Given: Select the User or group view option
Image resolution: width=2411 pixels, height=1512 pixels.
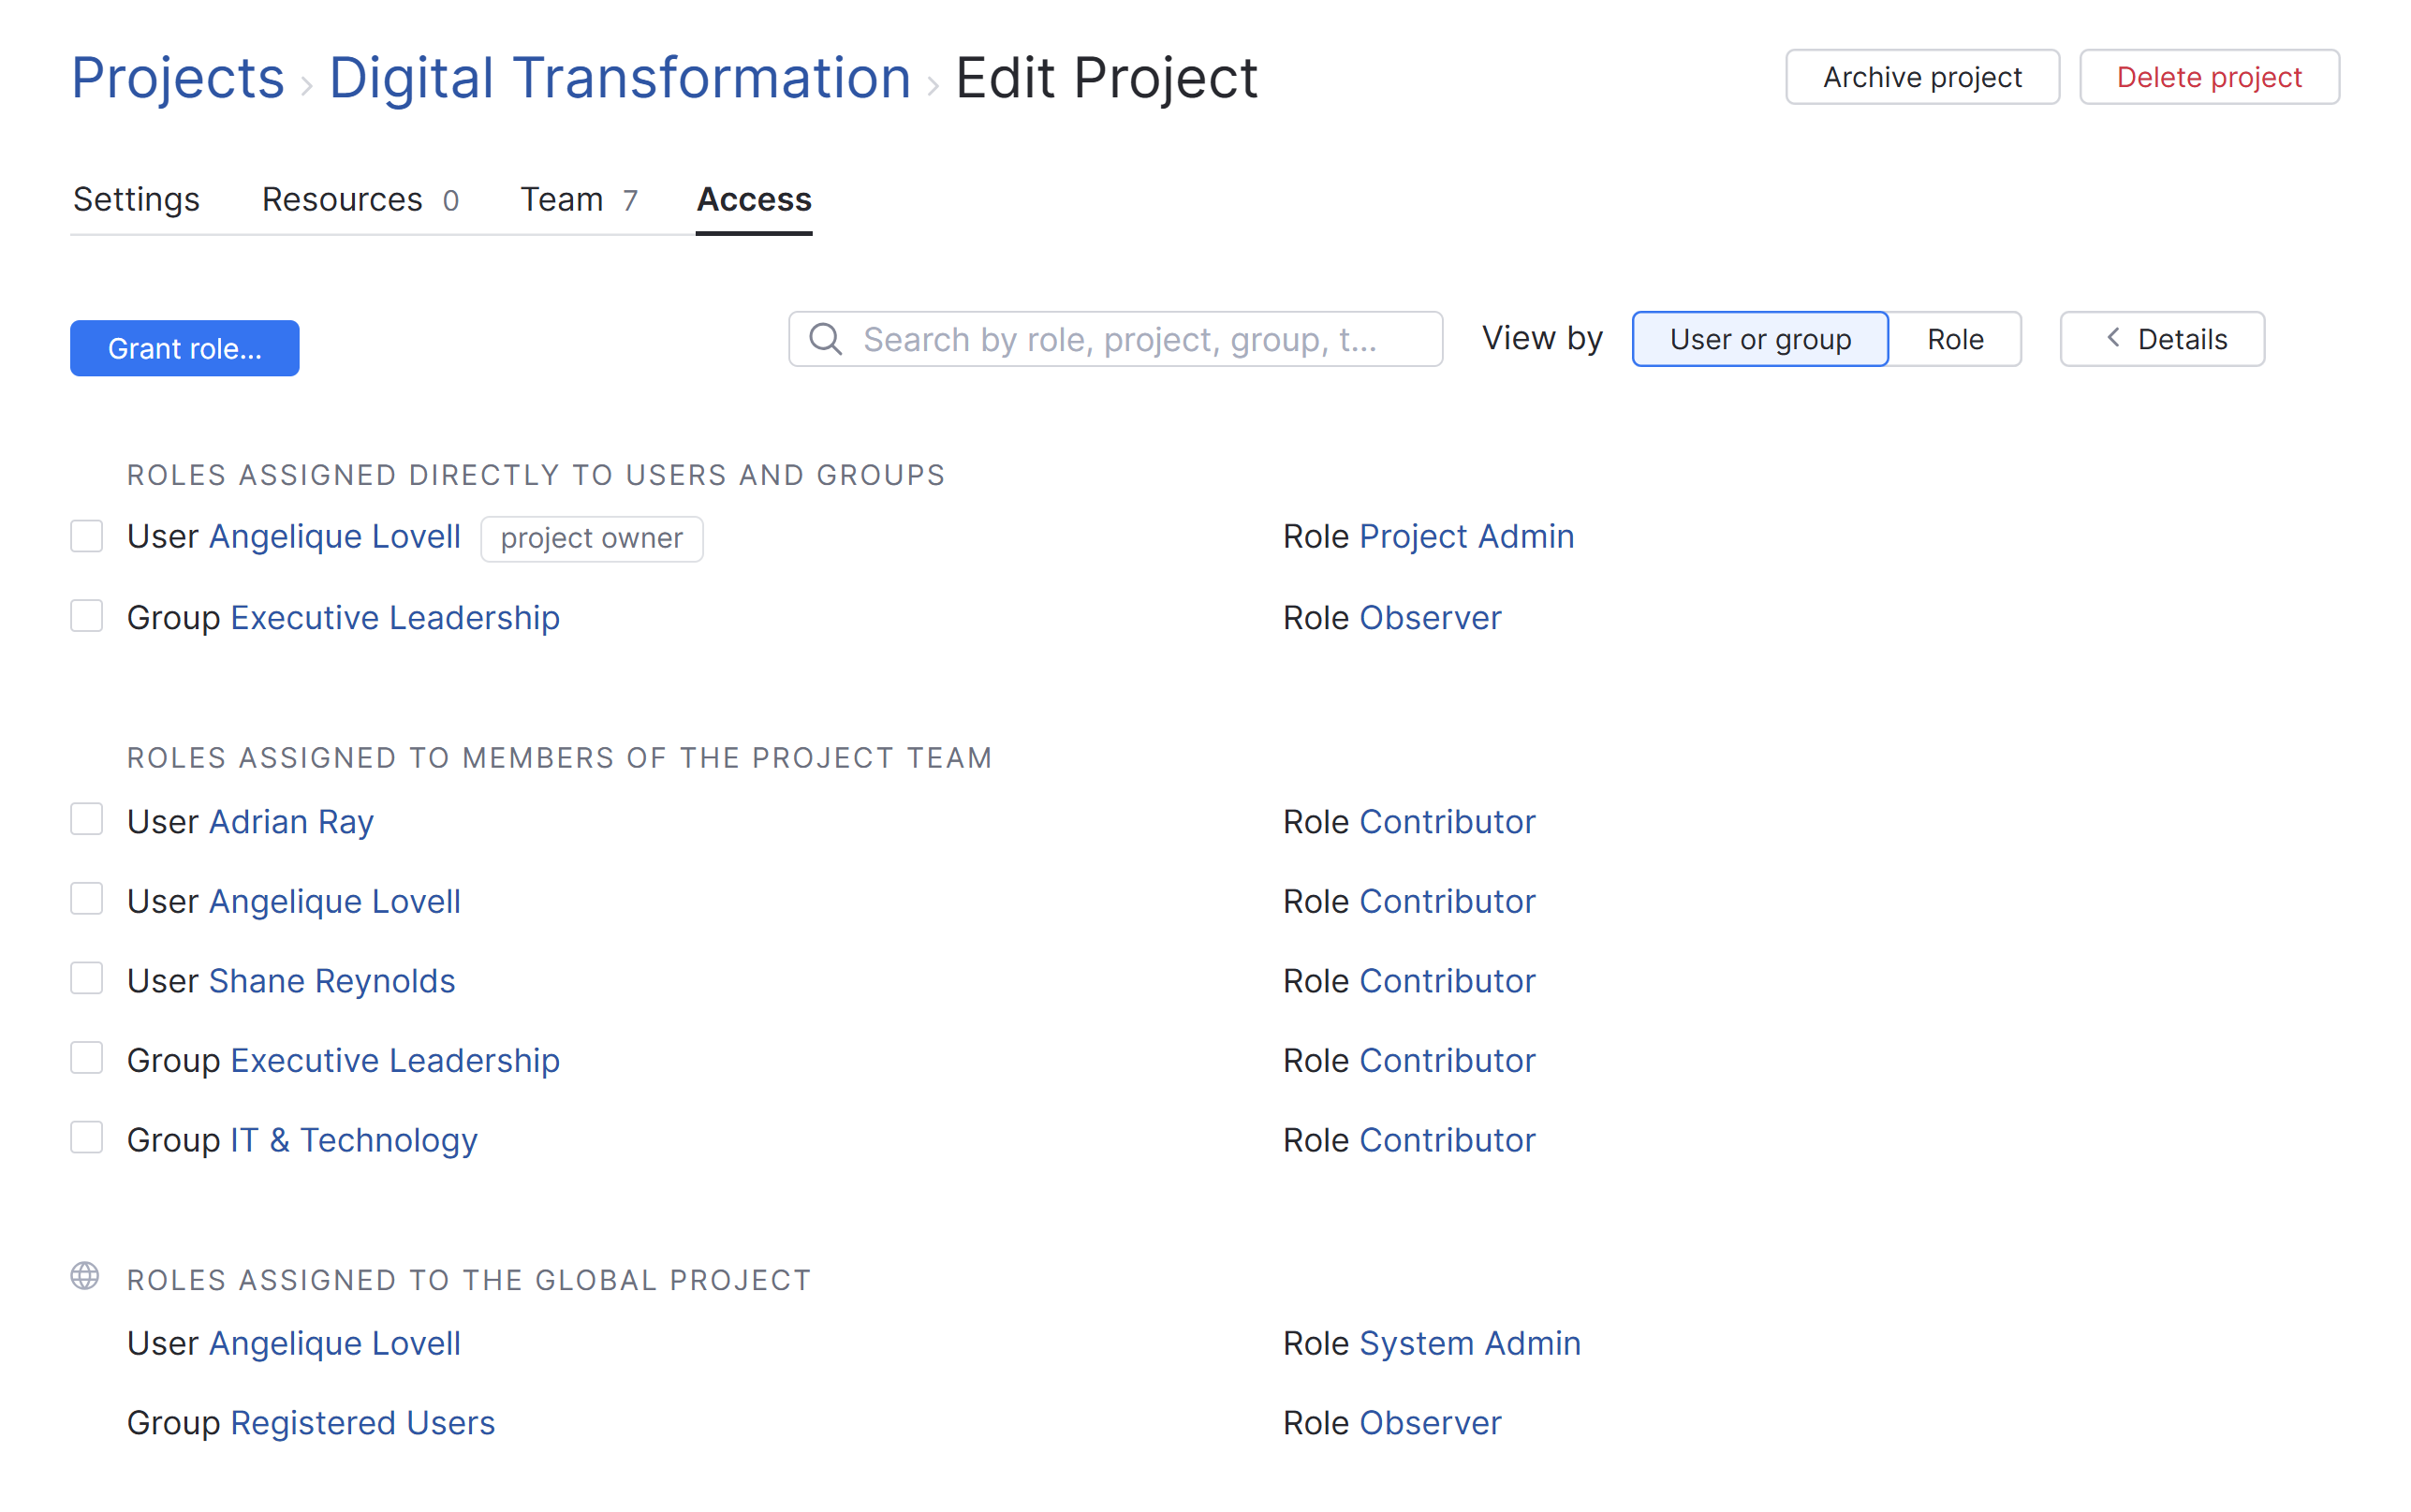Looking at the screenshot, I should (1759, 339).
